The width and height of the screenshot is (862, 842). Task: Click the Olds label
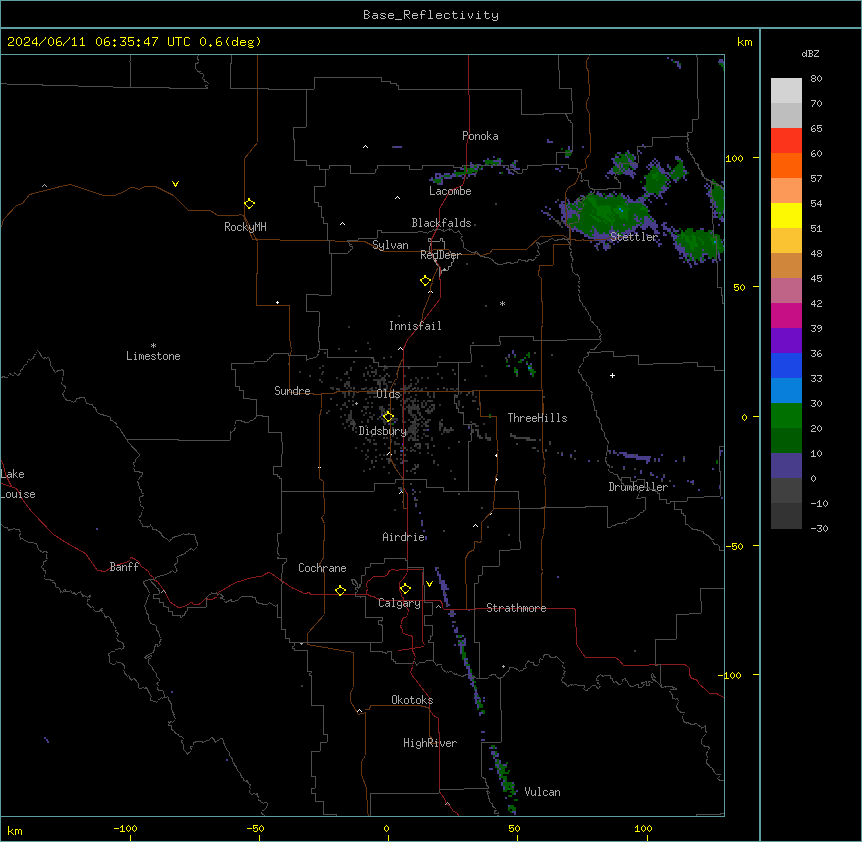pyautogui.click(x=388, y=394)
